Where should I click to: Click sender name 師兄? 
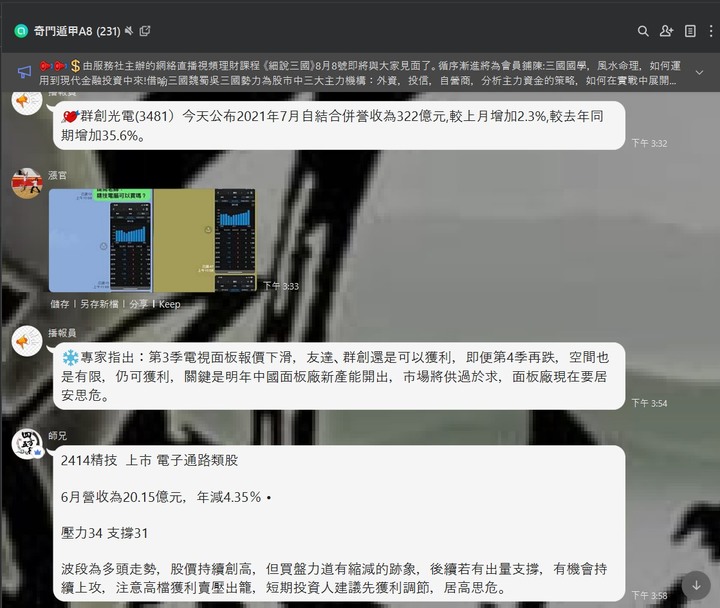tap(57, 435)
